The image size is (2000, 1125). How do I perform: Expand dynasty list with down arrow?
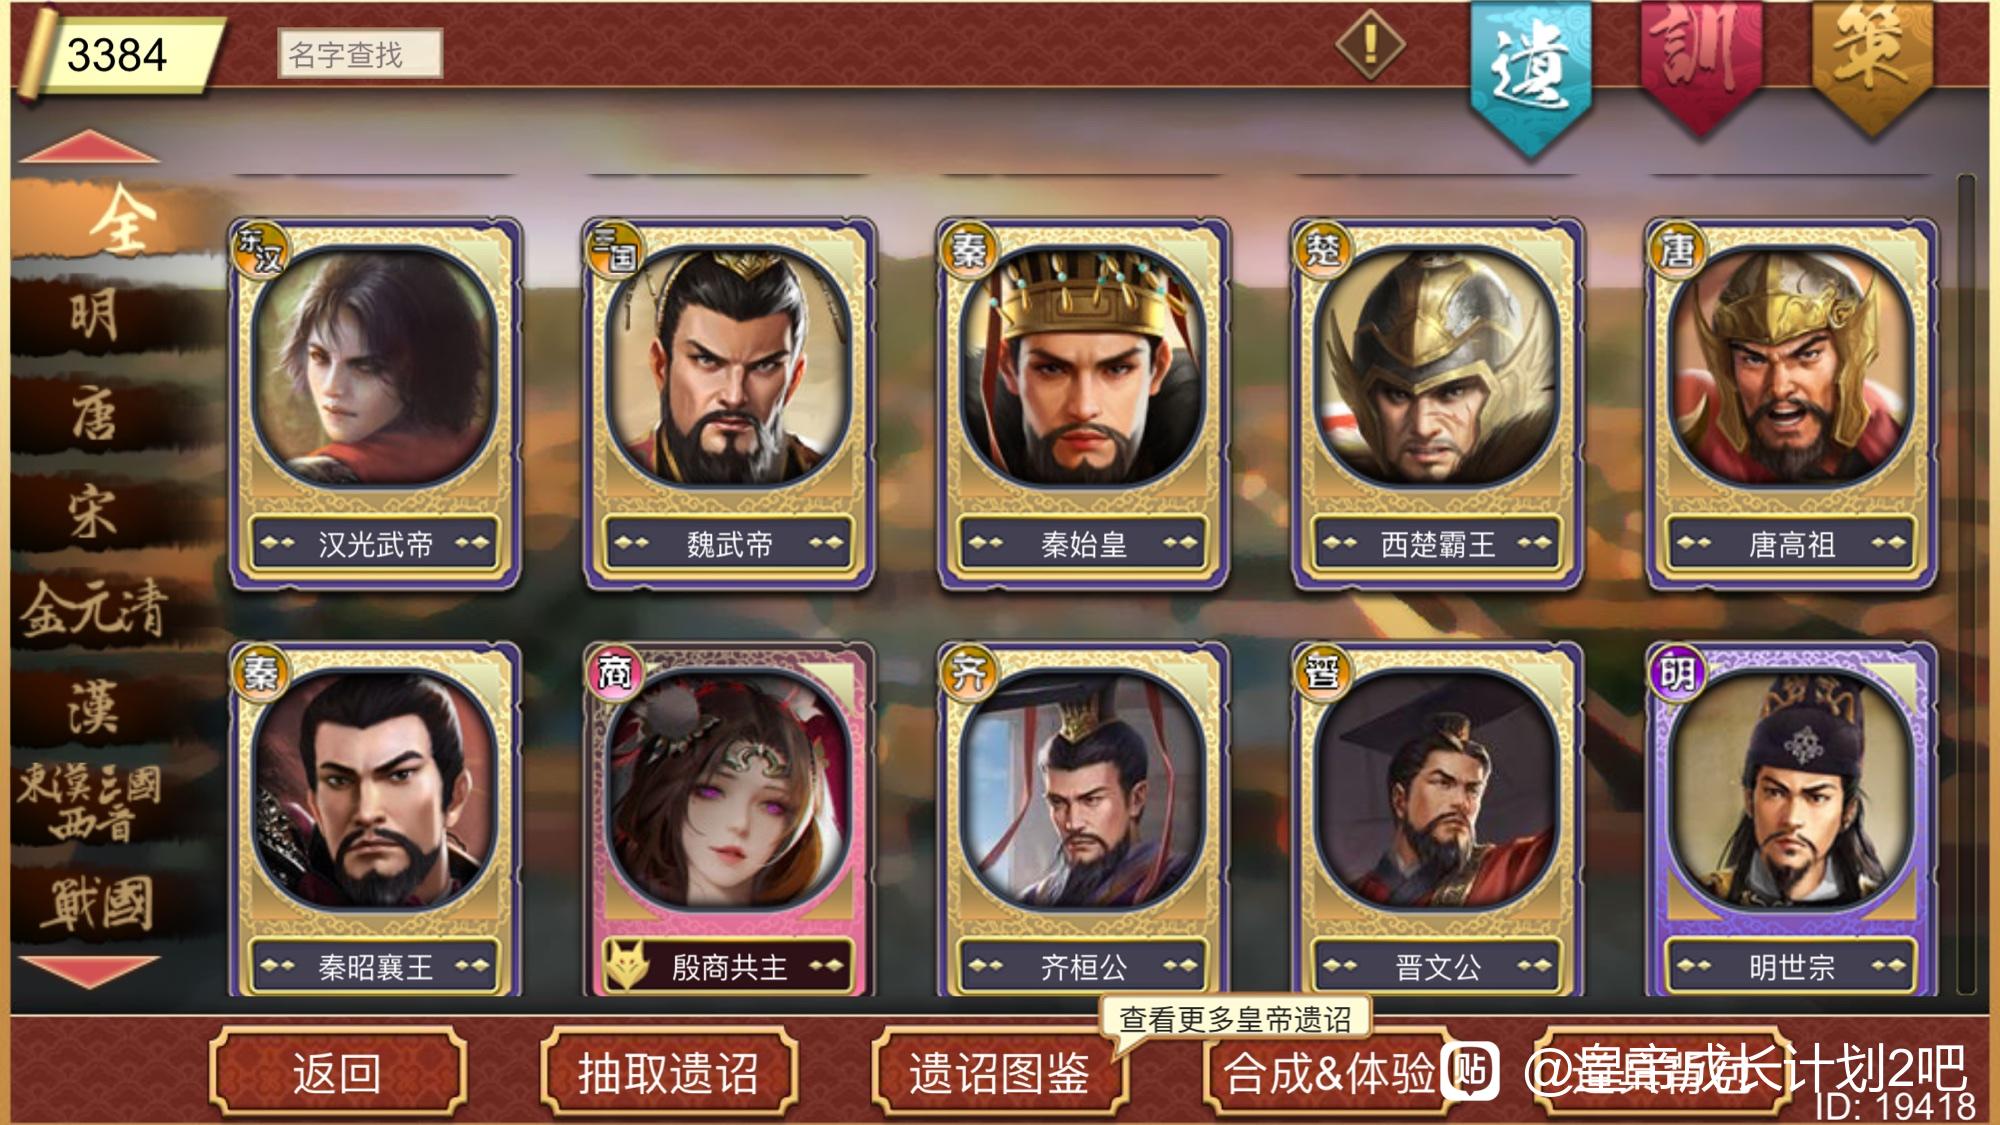click(88, 970)
